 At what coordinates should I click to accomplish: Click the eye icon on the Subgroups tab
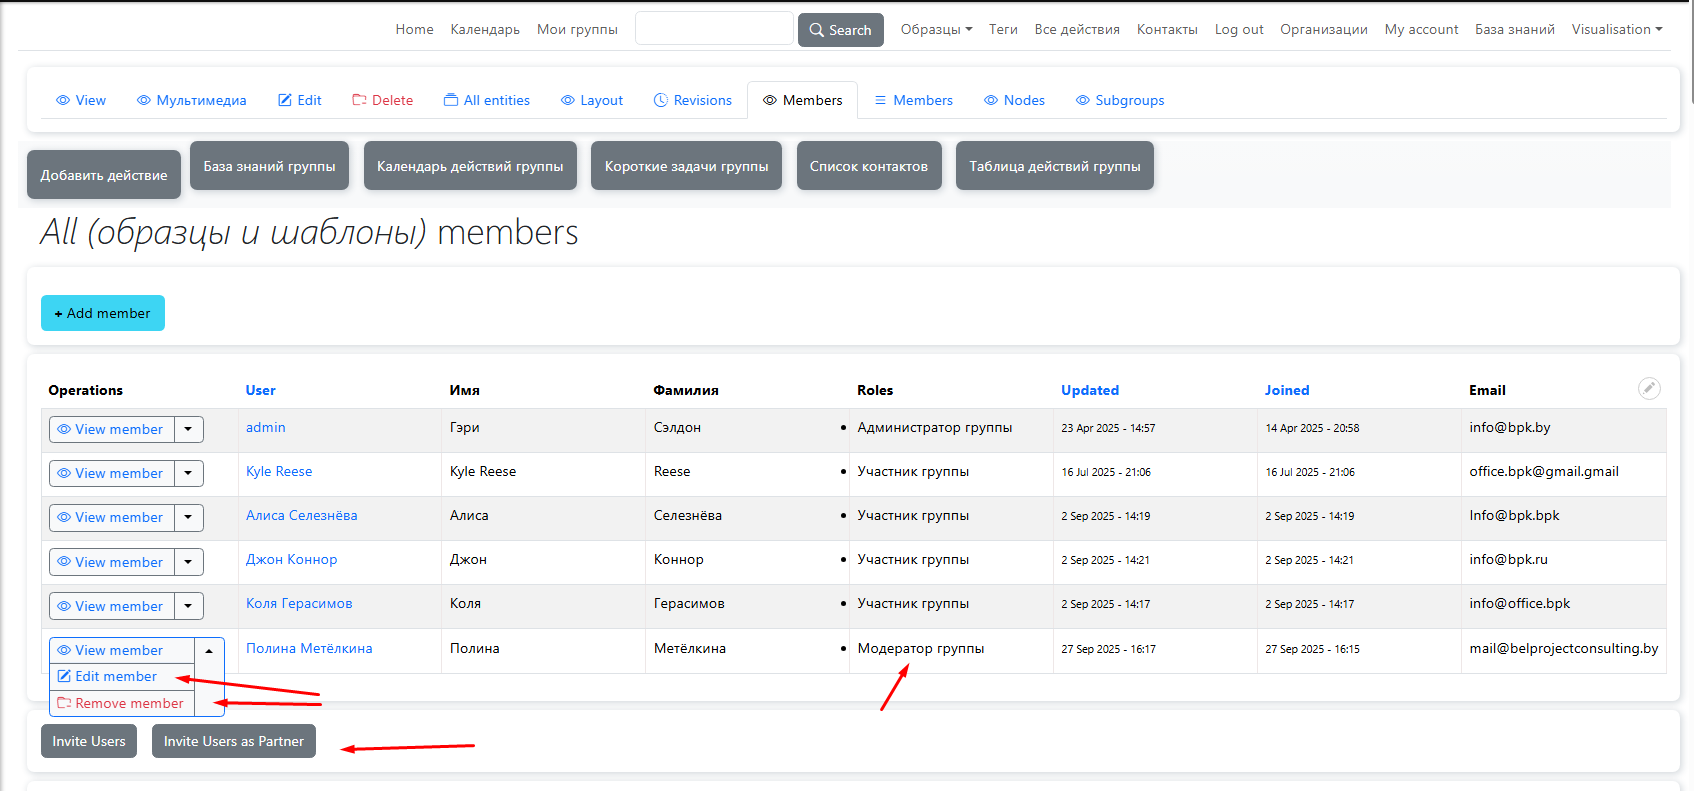tap(1082, 101)
